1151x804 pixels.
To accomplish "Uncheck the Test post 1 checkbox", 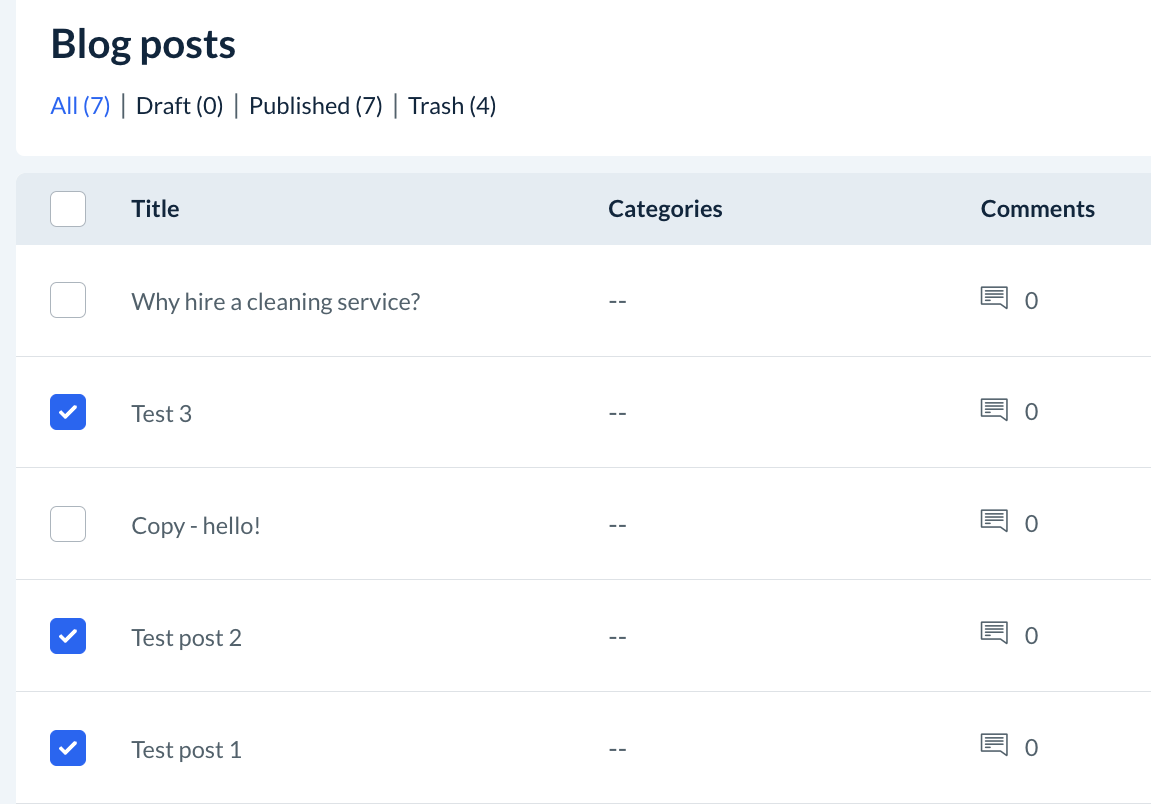I will pyautogui.click(x=68, y=748).
